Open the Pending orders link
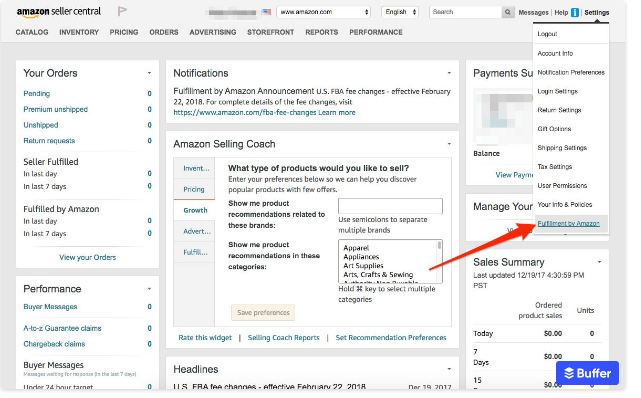The image size is (641, 398). point(36,94)
